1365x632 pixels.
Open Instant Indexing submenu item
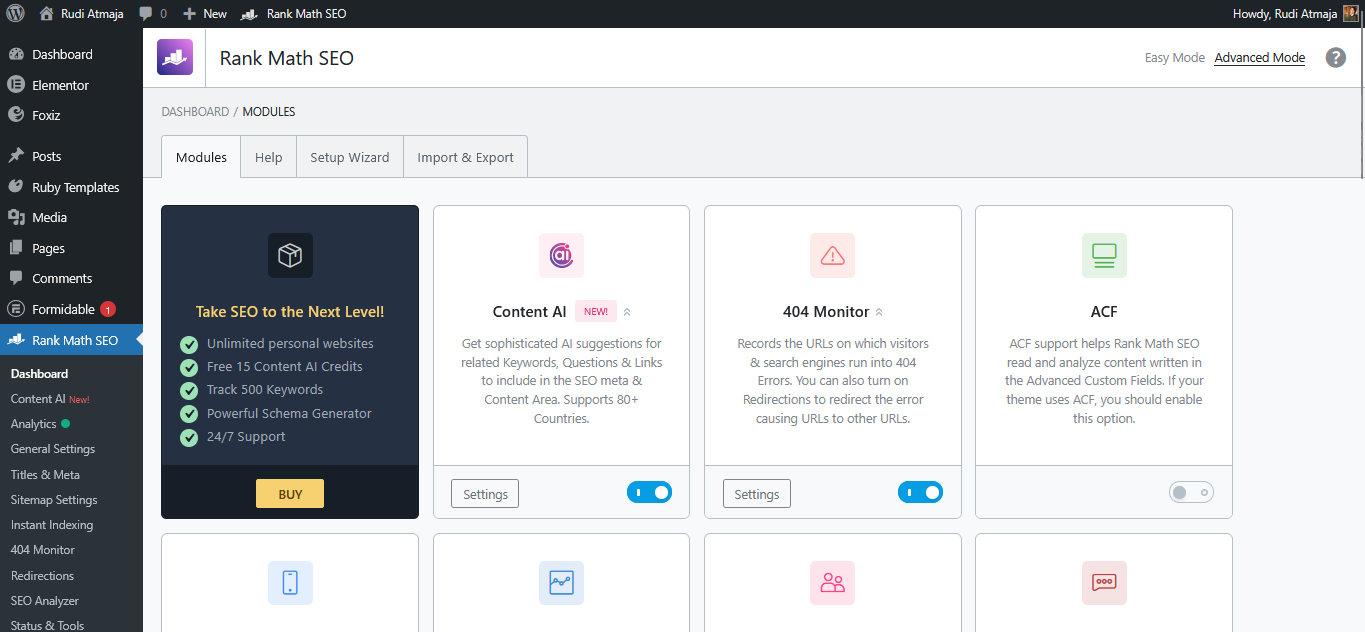click(x=52, y=525)
